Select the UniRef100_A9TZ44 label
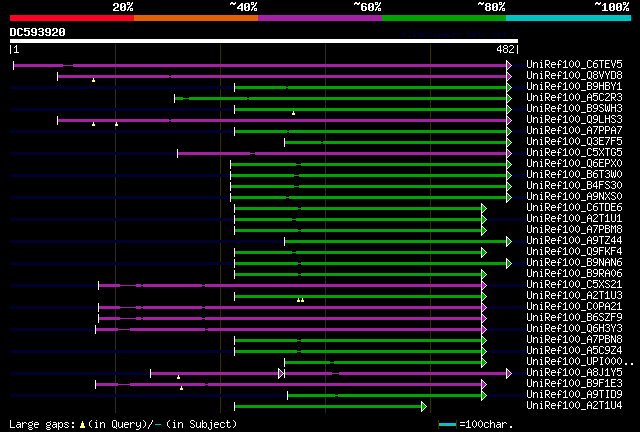Image resolution: width=640 pixels, height=432 pixels. coord(574,241)
